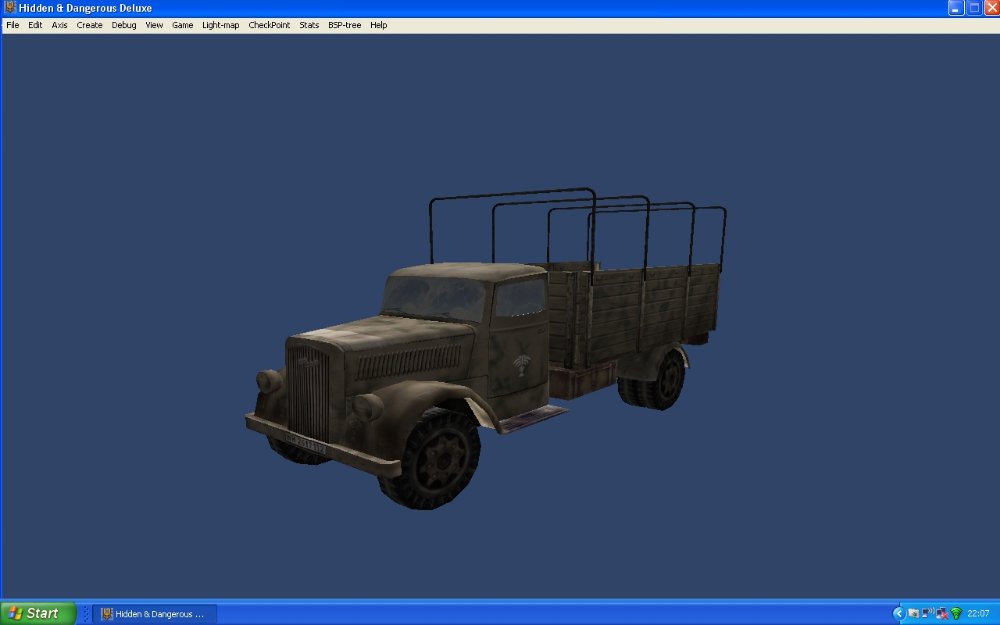1000x625 pixels.
Task: Open the CheckPoint menu
Action: [269, 25]
